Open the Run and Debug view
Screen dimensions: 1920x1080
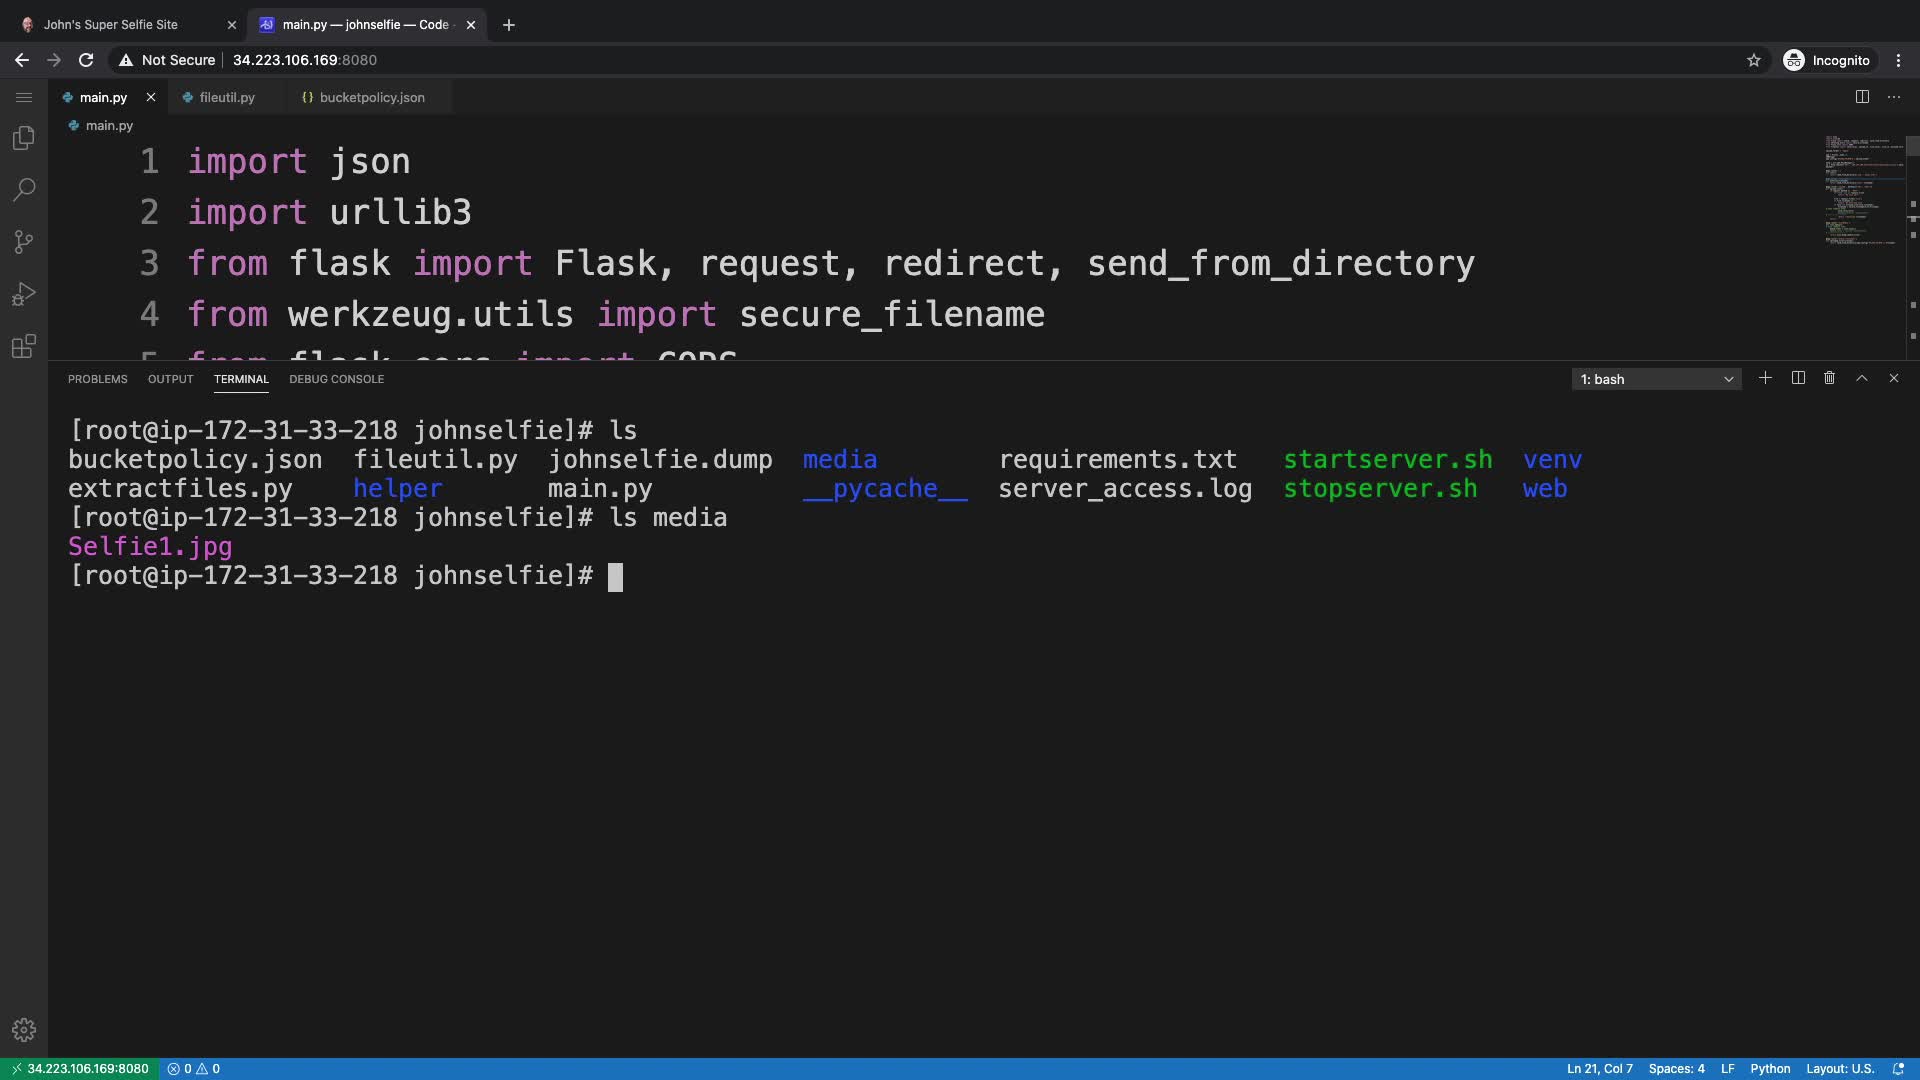click(x=24, y=294)
